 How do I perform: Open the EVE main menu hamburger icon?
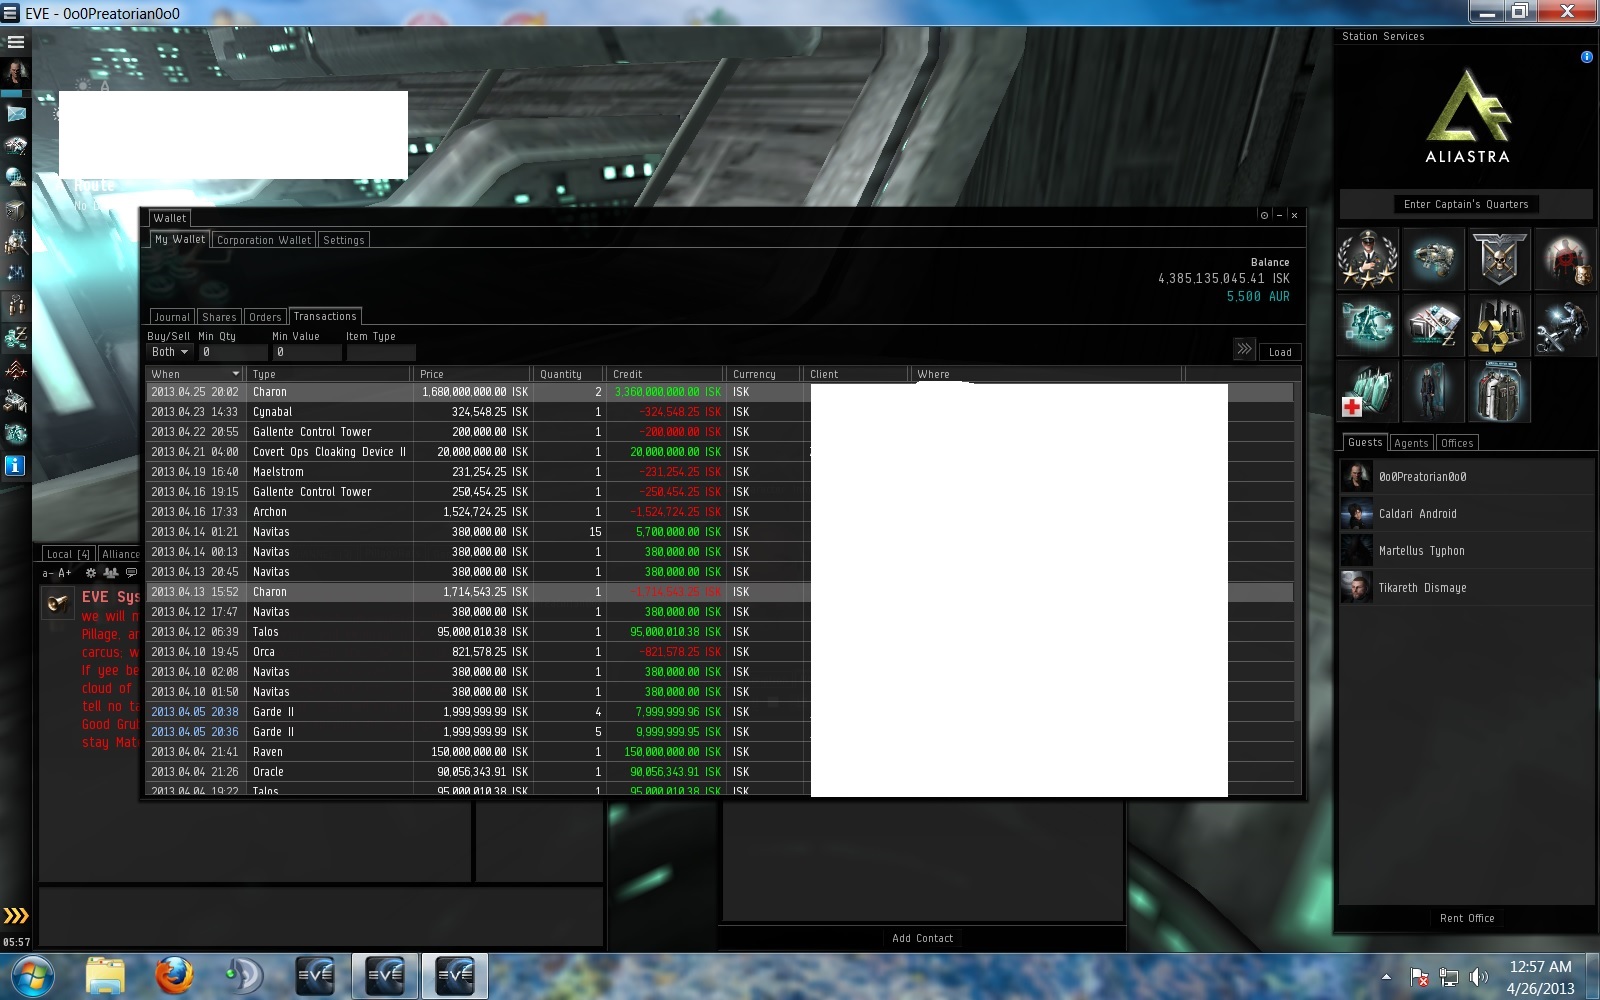tap(15, 42)
